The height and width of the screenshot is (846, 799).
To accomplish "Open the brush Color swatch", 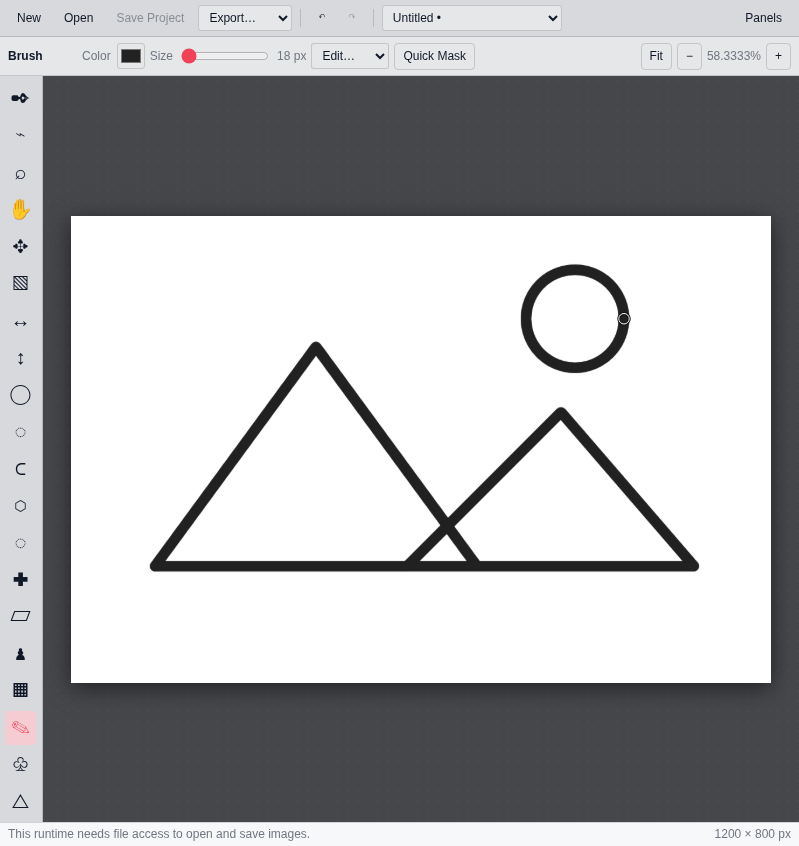I will pyautogui.click(x=131, y=56).
